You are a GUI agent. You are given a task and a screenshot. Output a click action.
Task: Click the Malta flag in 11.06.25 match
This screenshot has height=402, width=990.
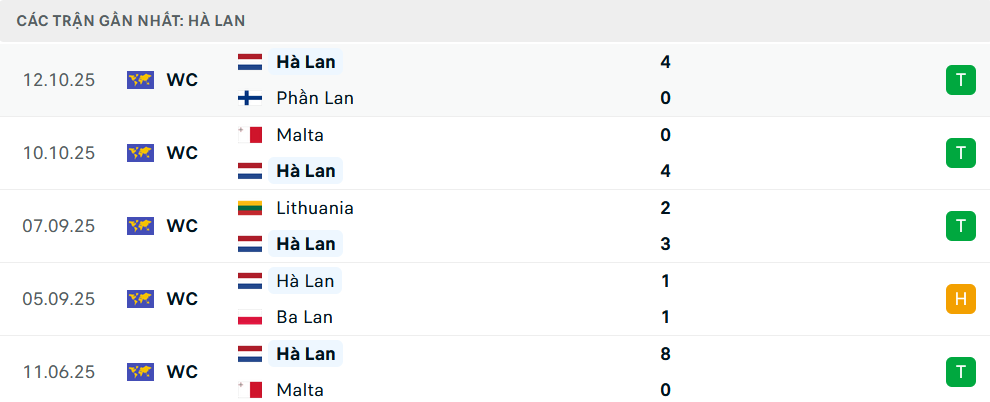(249, 390)
